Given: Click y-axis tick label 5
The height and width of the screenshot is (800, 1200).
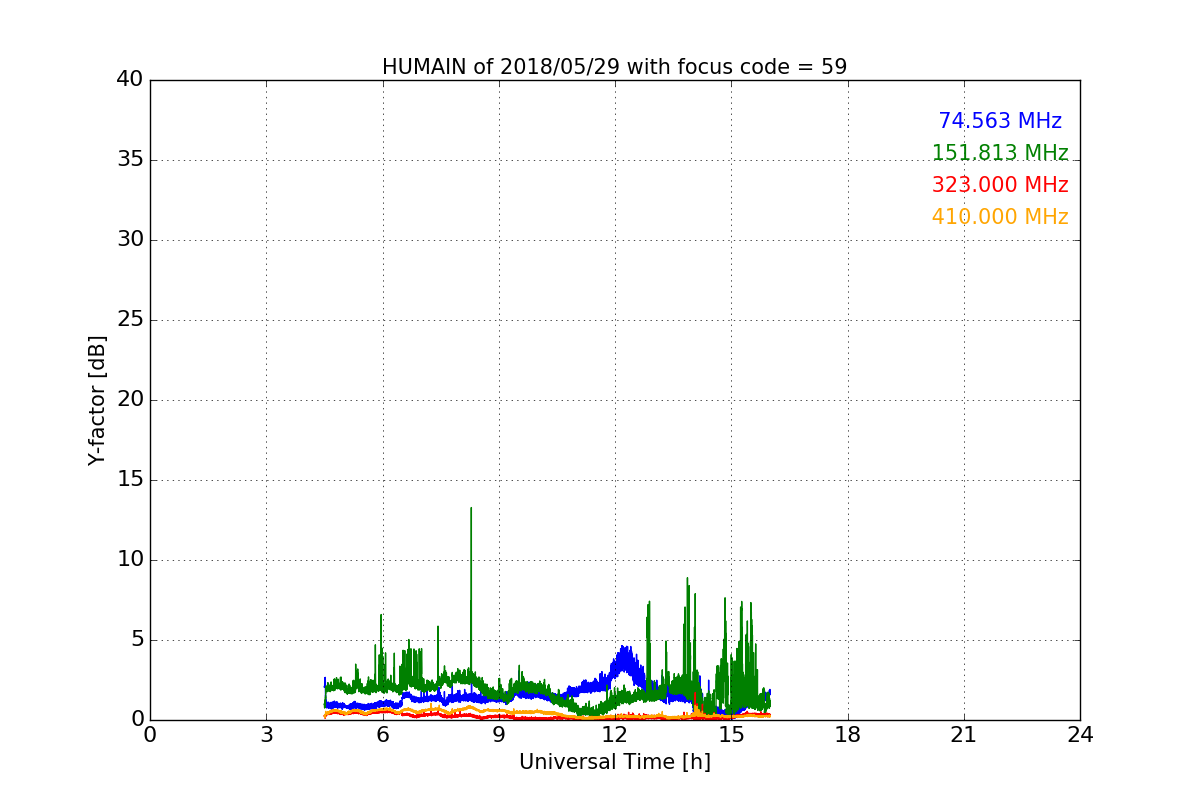Looking at the screenshot, I should pyautogui.click(x=136, y=640).
